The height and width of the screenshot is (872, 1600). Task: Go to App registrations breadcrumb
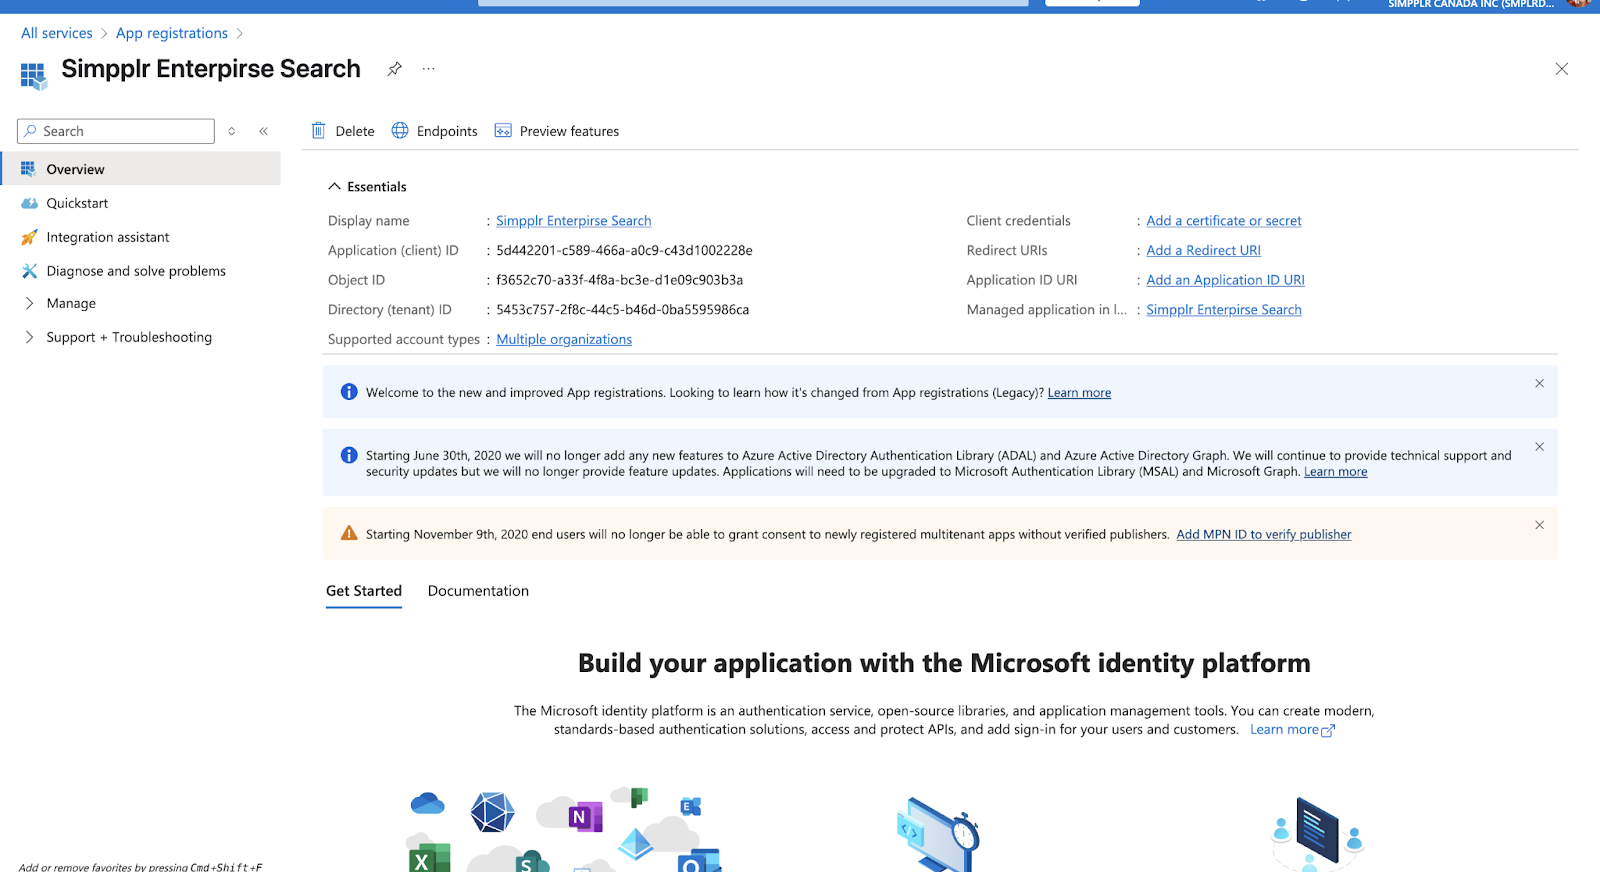pos(172,33)
